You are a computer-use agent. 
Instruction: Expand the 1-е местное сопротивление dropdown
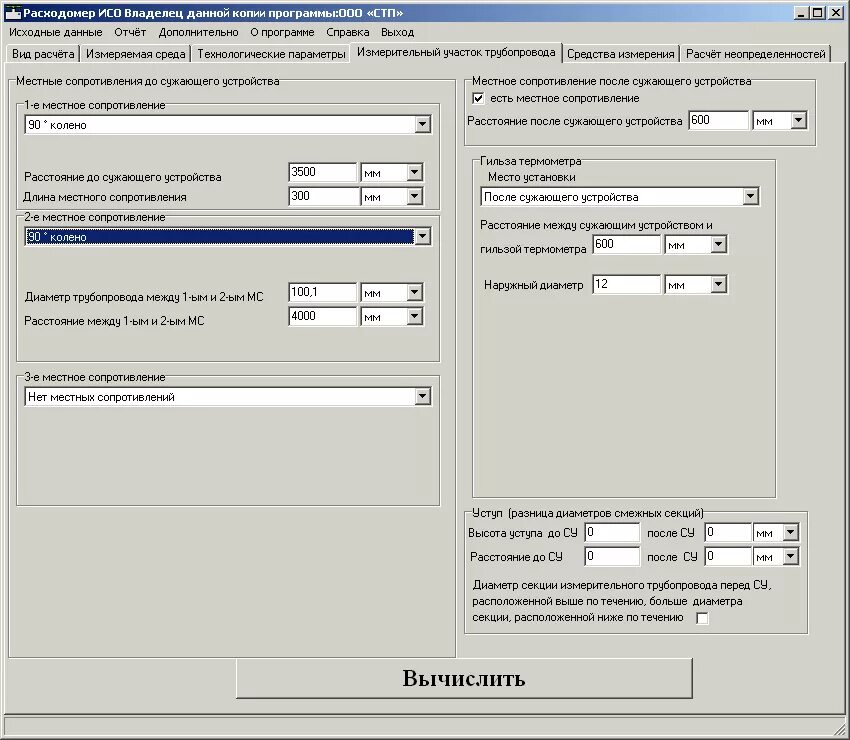(423, 125)
